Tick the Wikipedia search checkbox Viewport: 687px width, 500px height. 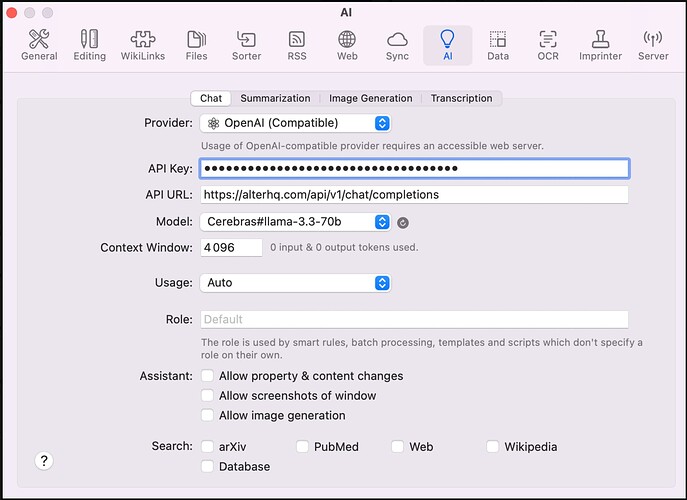(492, 447)
